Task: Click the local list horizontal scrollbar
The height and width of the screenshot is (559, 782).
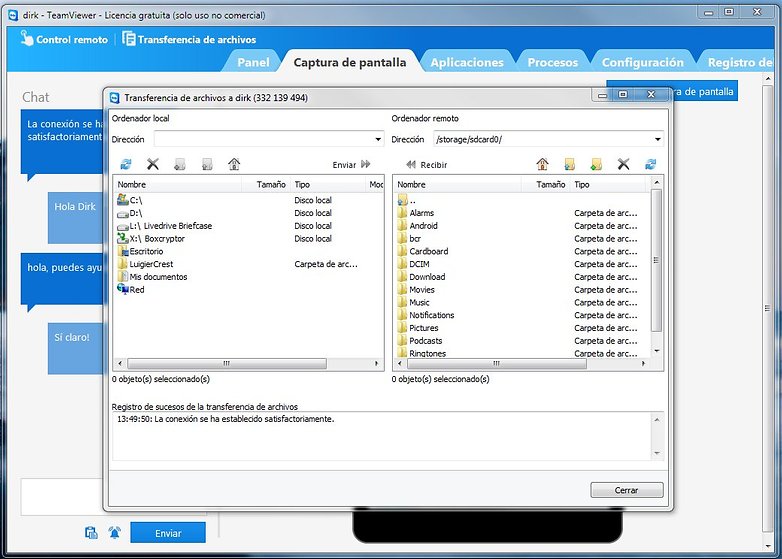Action: point(226,364)
